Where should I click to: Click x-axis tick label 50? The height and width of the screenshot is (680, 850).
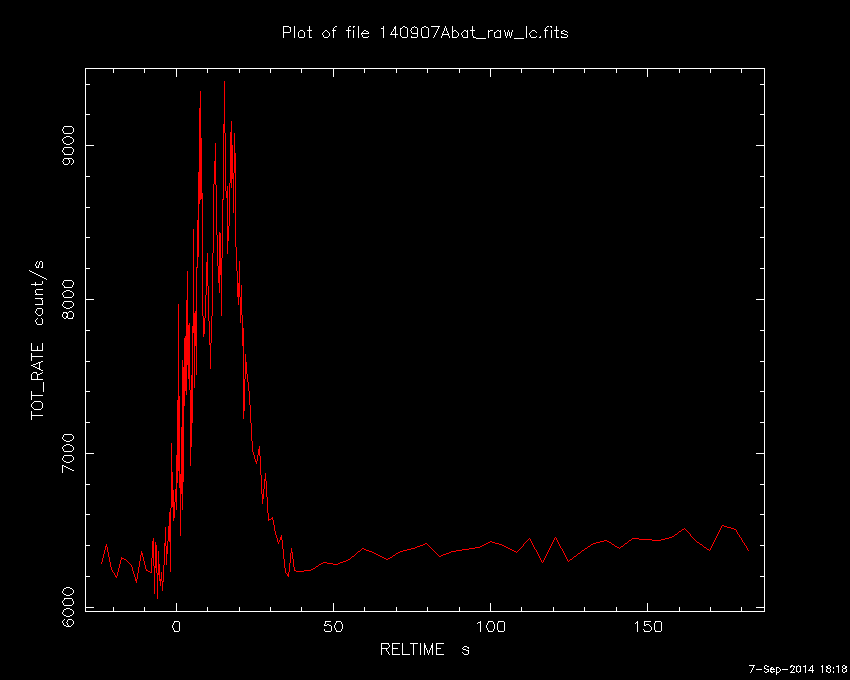point(333,627)
